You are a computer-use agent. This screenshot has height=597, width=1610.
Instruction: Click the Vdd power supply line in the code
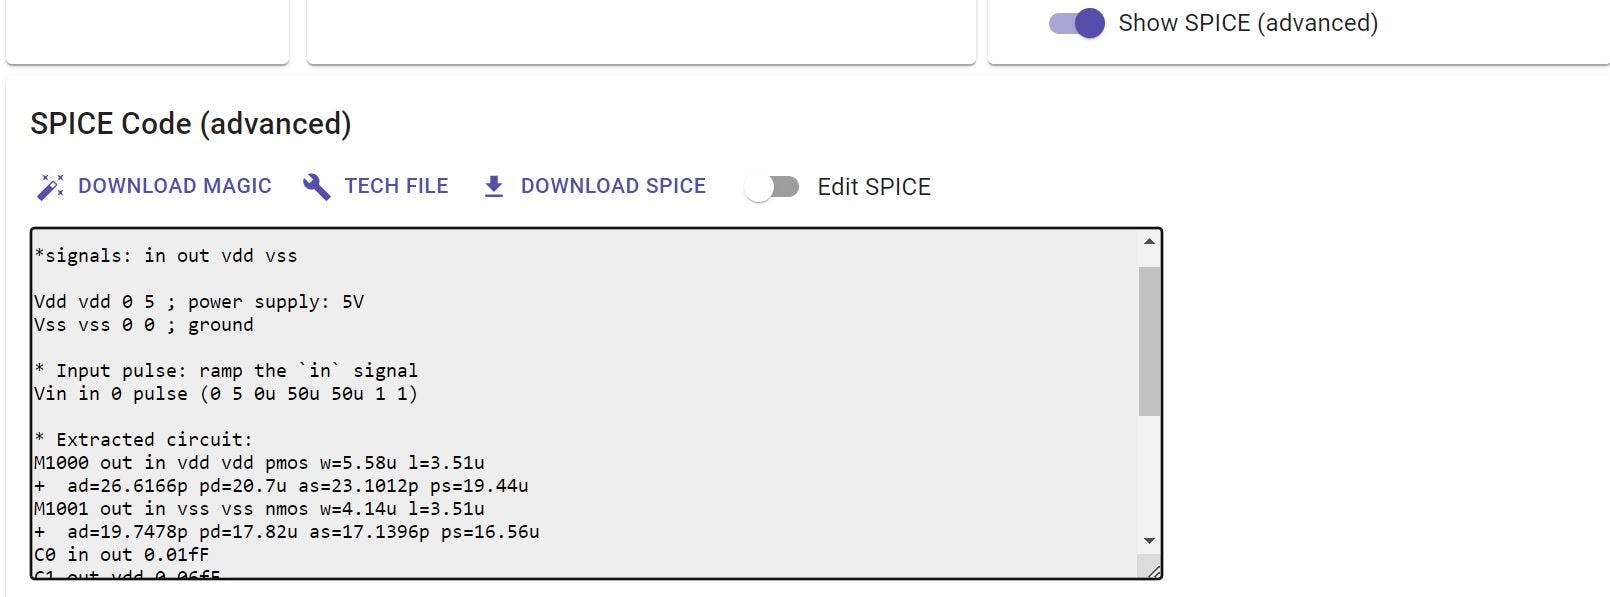197,301
